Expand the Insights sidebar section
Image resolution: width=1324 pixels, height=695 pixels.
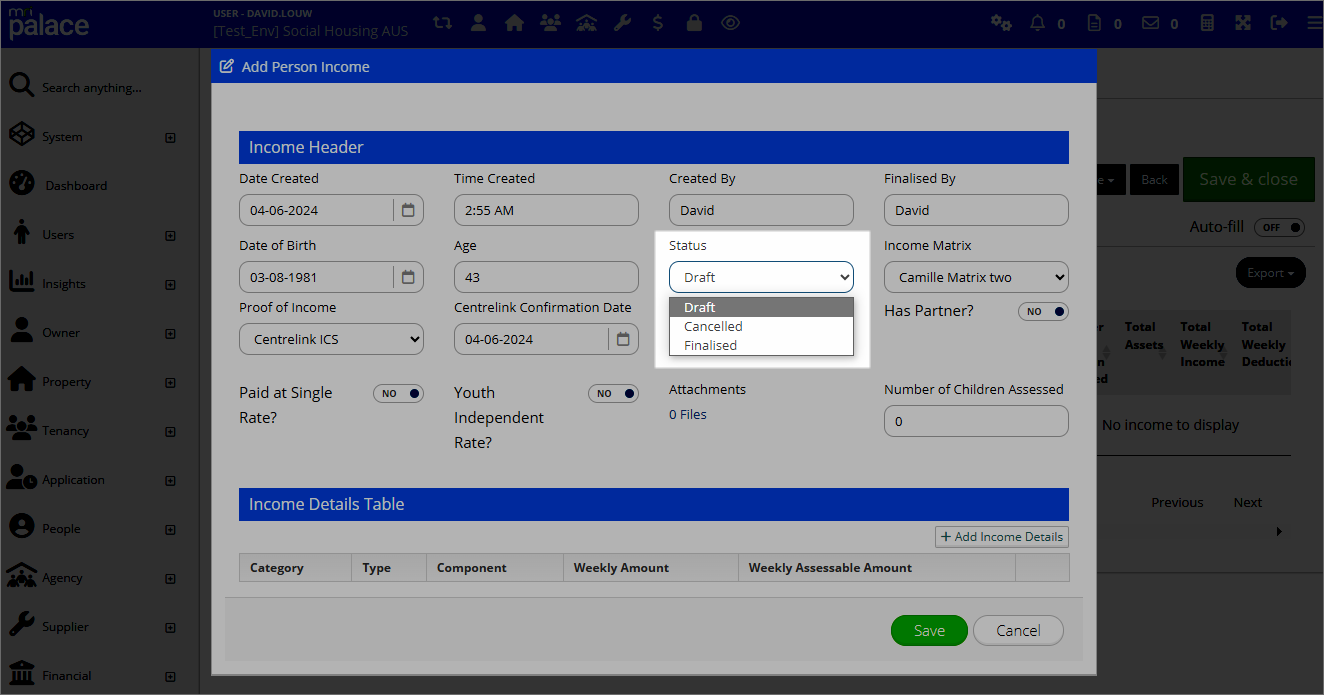click(x=170, y=284)
